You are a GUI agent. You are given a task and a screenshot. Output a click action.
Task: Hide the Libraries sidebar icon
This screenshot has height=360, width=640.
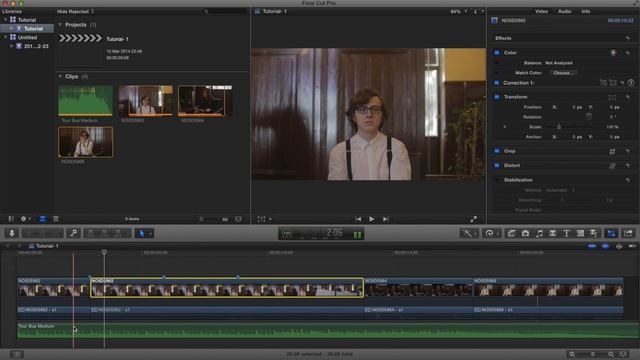[11, 219]
